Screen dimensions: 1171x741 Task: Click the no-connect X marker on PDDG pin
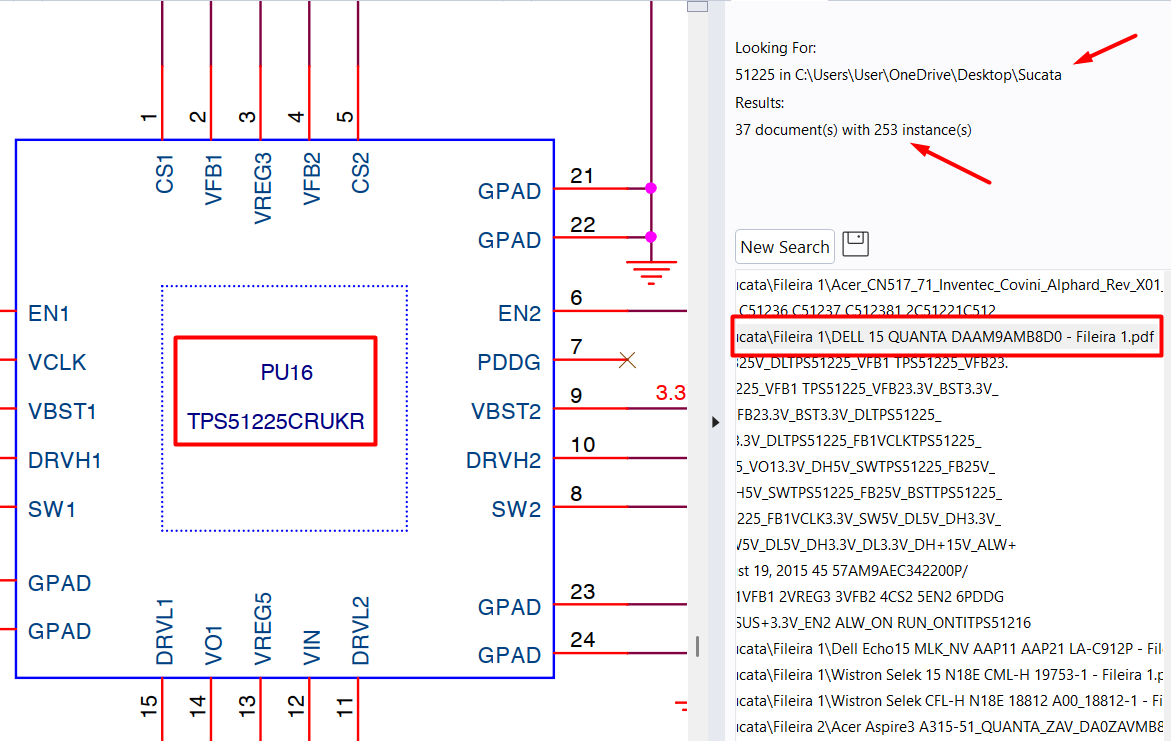tap(627, 360)
